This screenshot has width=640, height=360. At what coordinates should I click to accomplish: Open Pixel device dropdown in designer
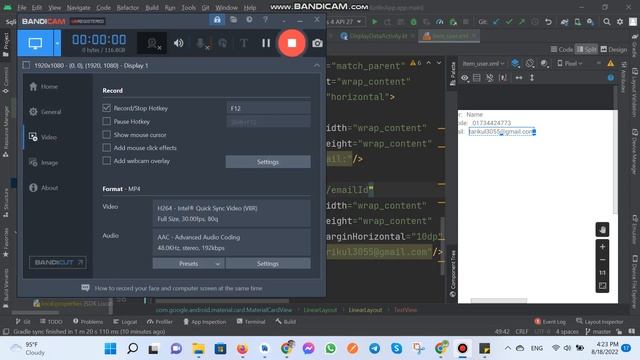click(570, 64)
